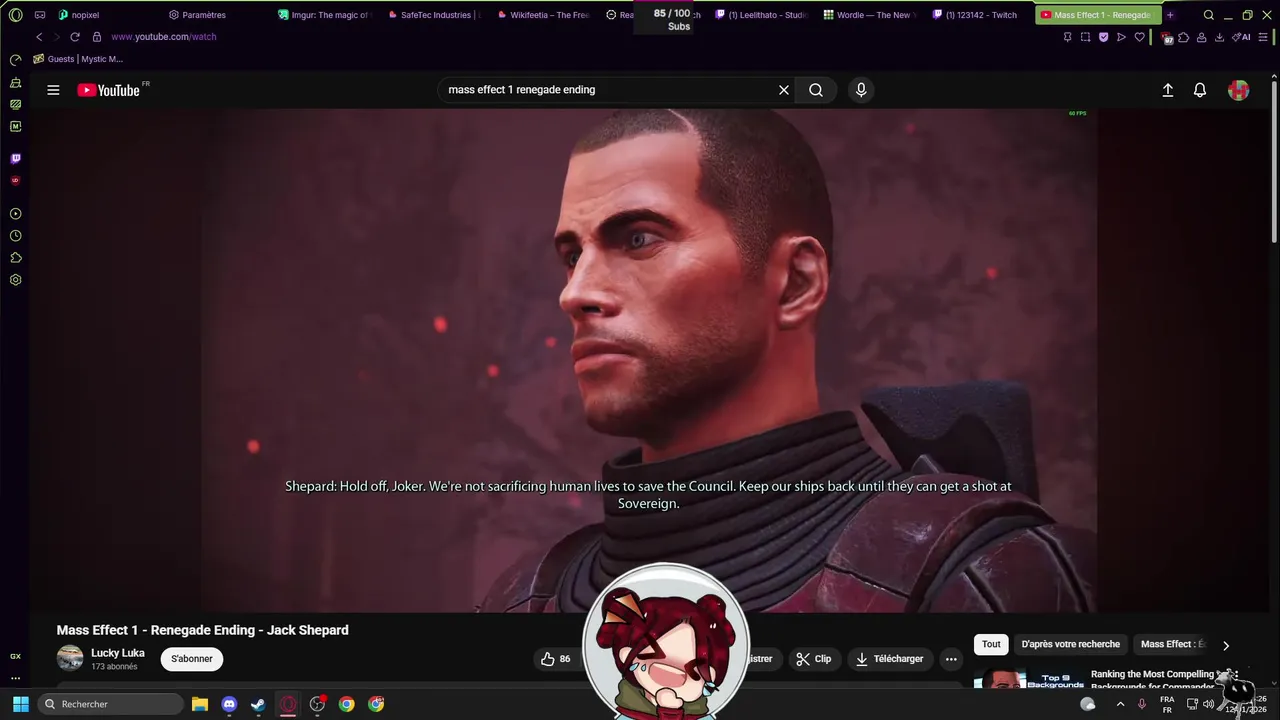1280x720 pixels.
Task: Open File Explorer from taskbar
Action: pos(200,704)
